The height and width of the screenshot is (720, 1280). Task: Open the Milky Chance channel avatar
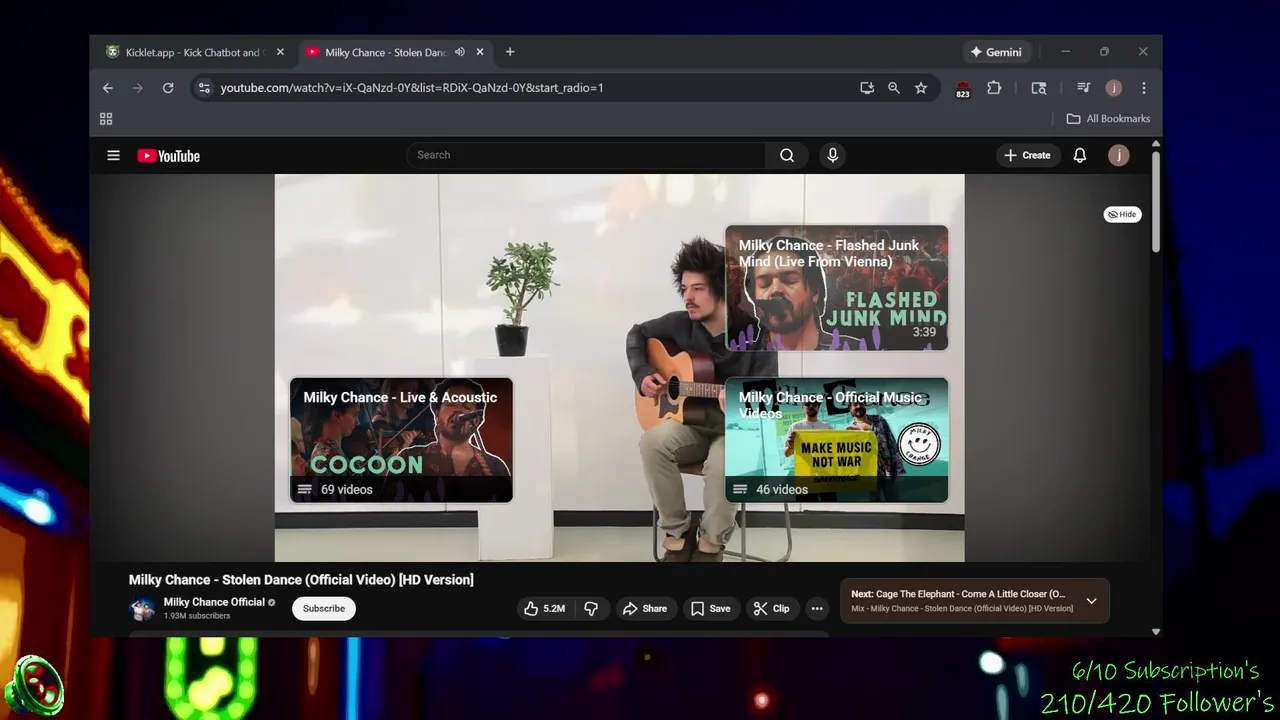tap(143, 608)
